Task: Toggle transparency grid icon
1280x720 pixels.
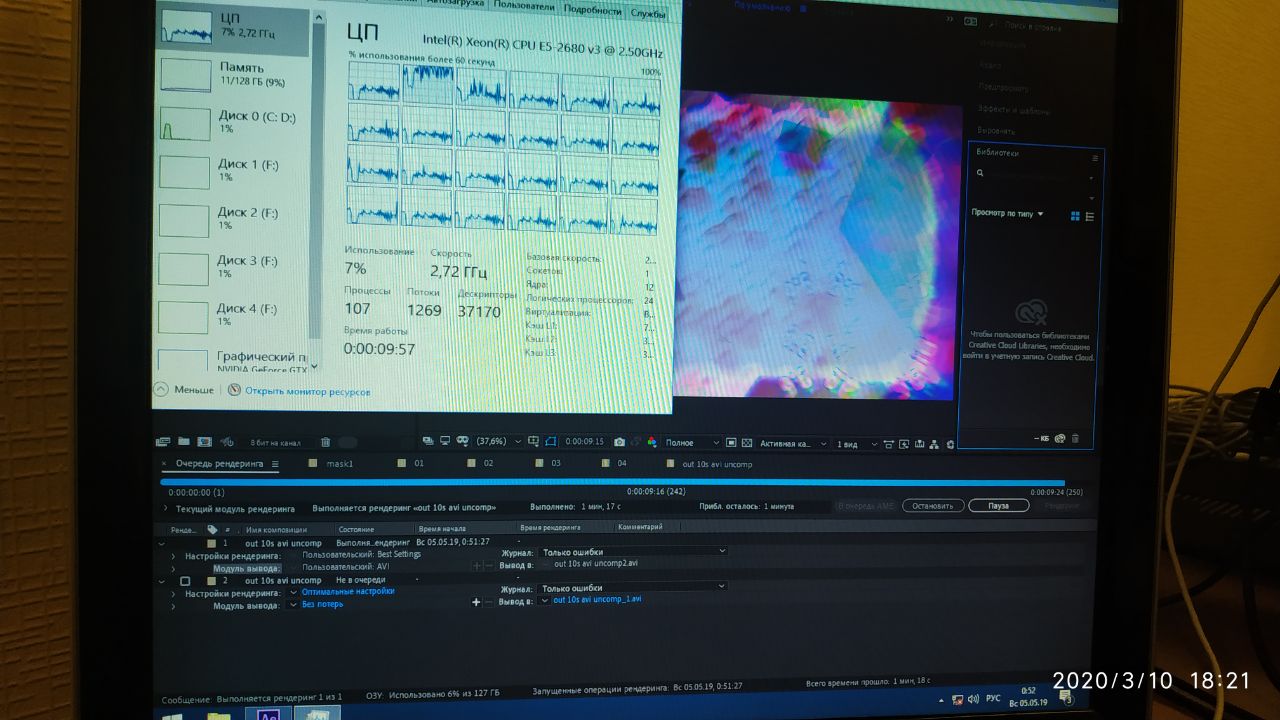Action: 746,442
